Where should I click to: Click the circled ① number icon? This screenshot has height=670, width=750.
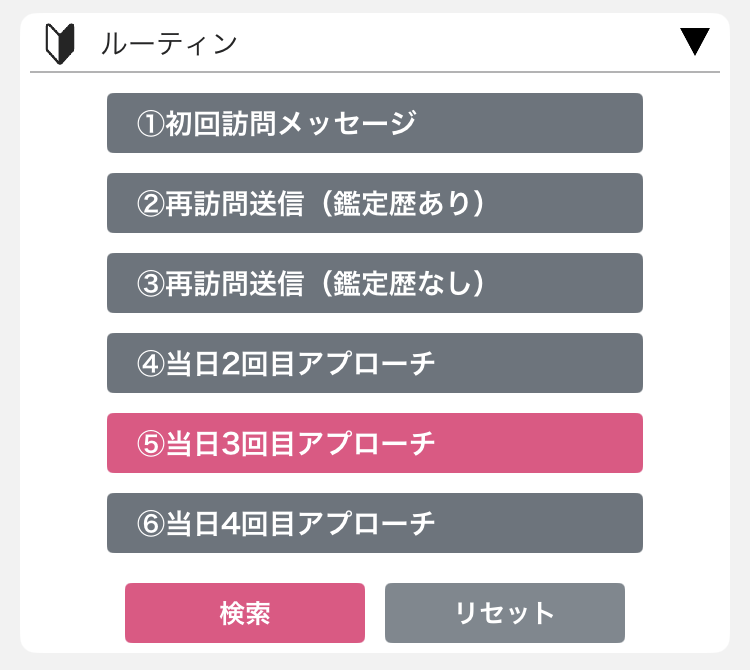[151, 123]
